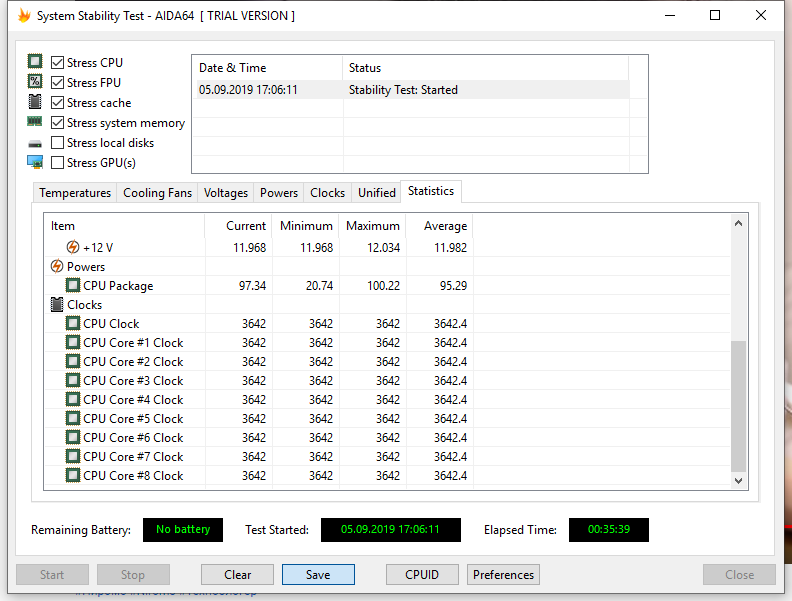Click the CPU Core #1 Clock icon
The width and height of the screenshot is (792, 601).
click(x=73, y=342)
